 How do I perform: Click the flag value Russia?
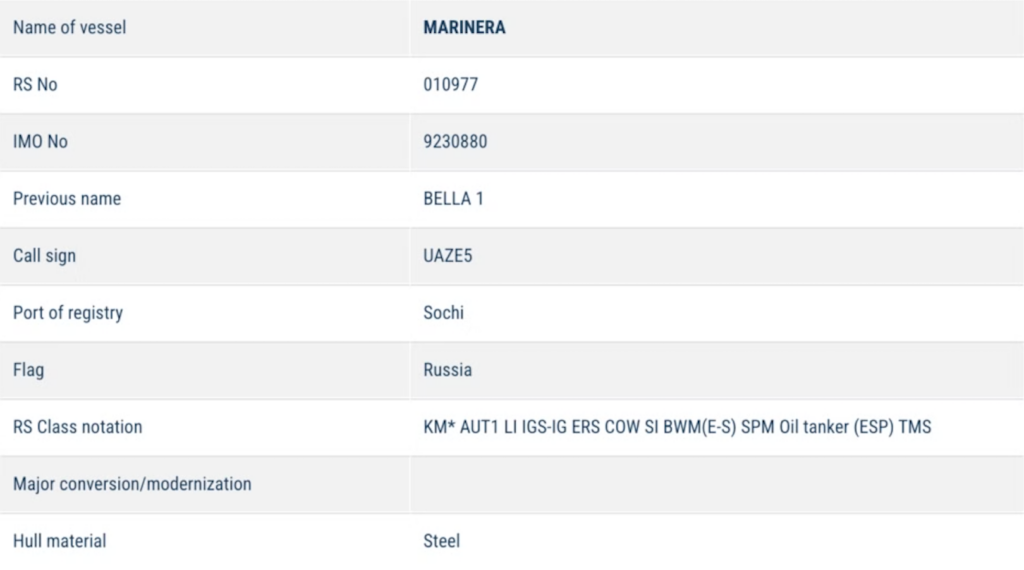447,370
